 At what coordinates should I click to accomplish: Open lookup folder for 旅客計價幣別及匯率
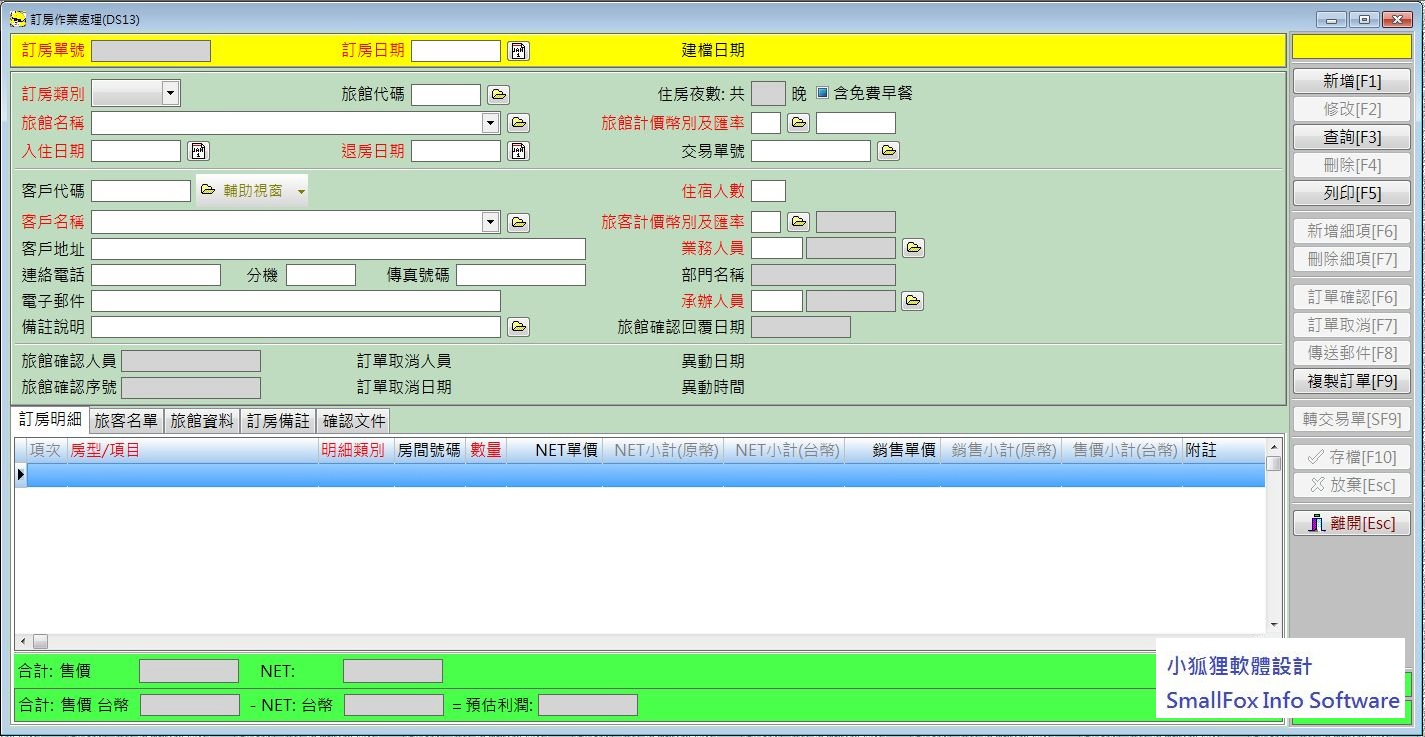click(x=798, y=222)
